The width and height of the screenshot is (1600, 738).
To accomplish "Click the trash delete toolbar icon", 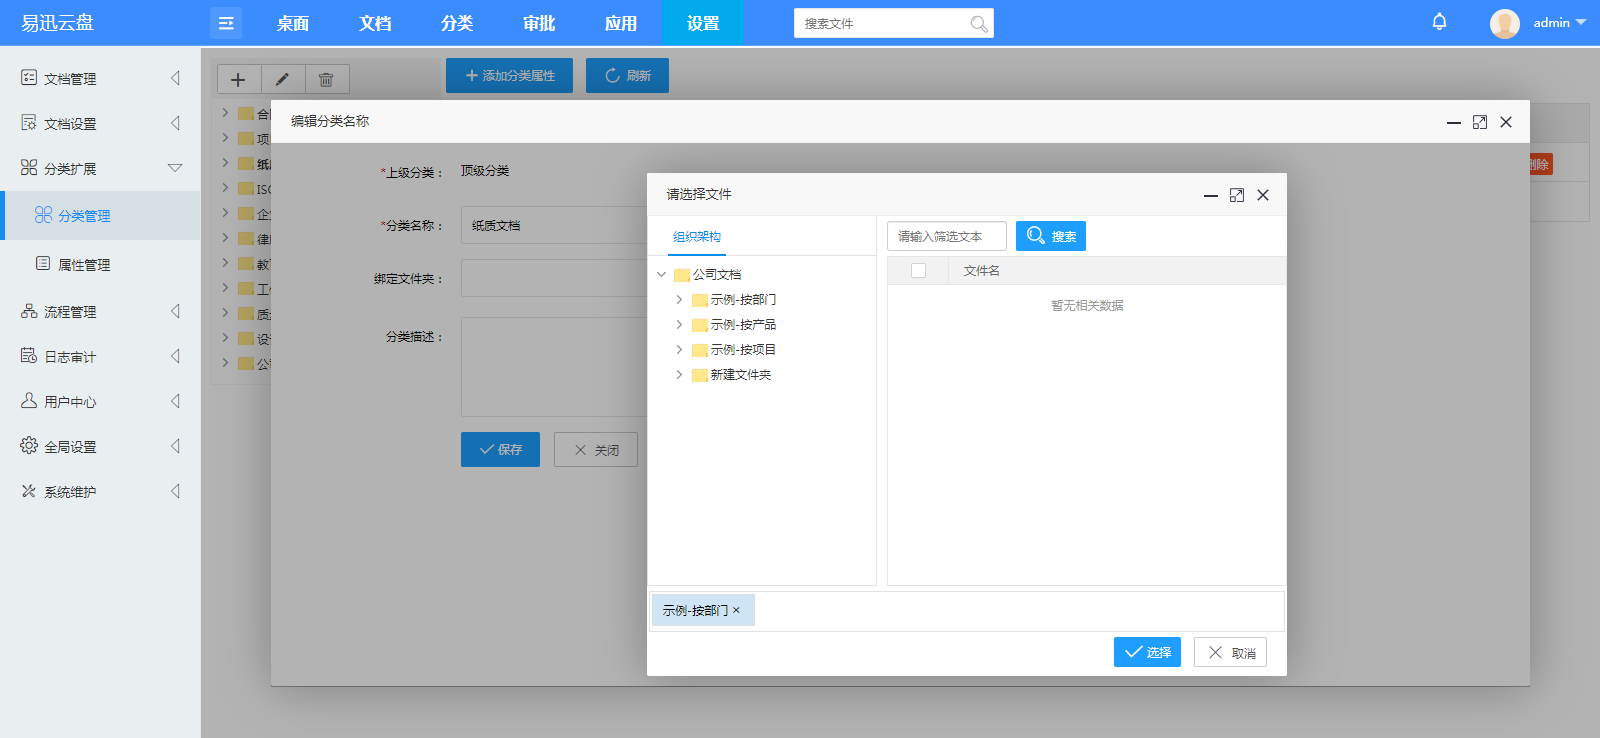I will point(326,79).
